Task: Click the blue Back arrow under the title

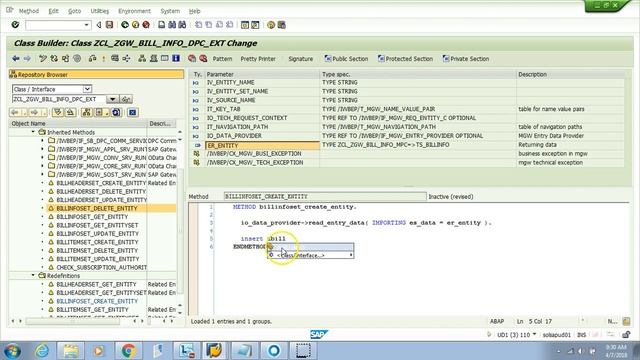Action: coord(16,59)
